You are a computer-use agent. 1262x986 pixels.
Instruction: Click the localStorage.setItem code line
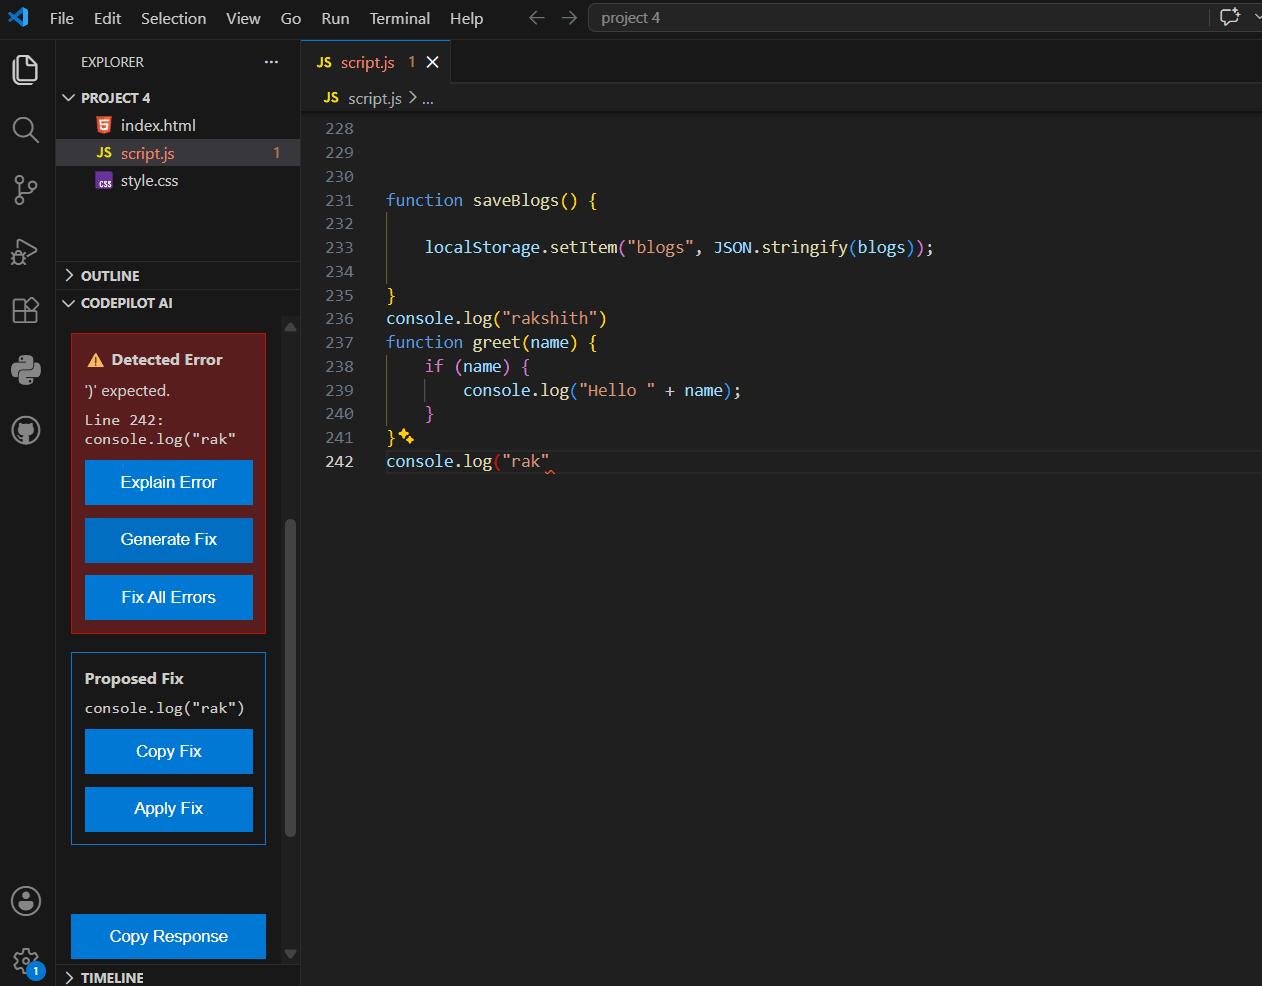click(679, 247)
